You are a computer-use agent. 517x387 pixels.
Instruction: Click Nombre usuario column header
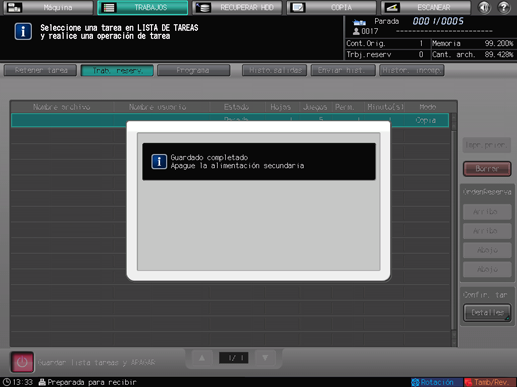click(158, 107)
